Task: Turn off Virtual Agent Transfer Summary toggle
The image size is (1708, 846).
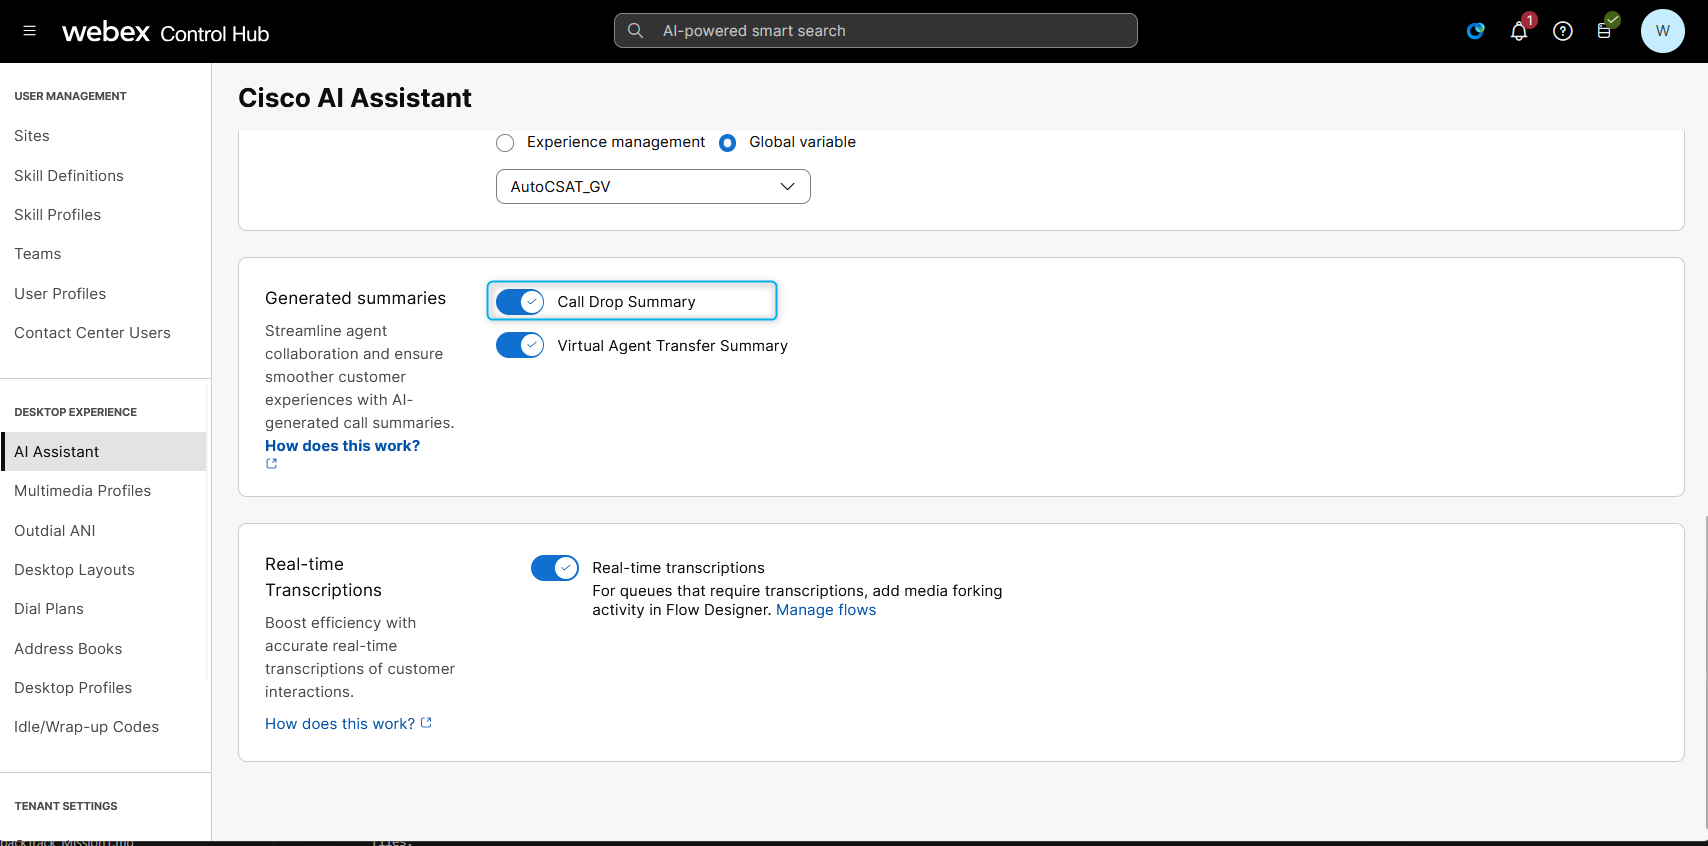Action: coord(520,345)
